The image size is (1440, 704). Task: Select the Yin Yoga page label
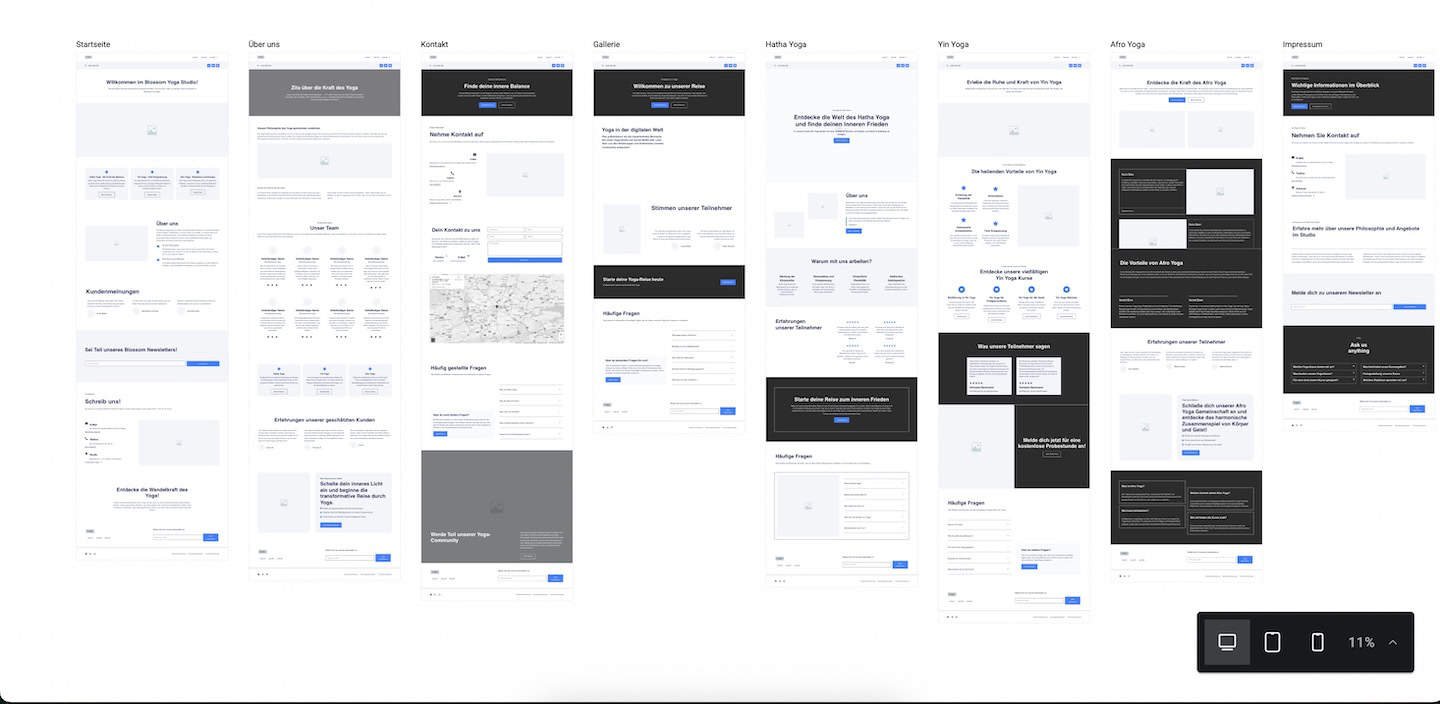tap(953, 45)
